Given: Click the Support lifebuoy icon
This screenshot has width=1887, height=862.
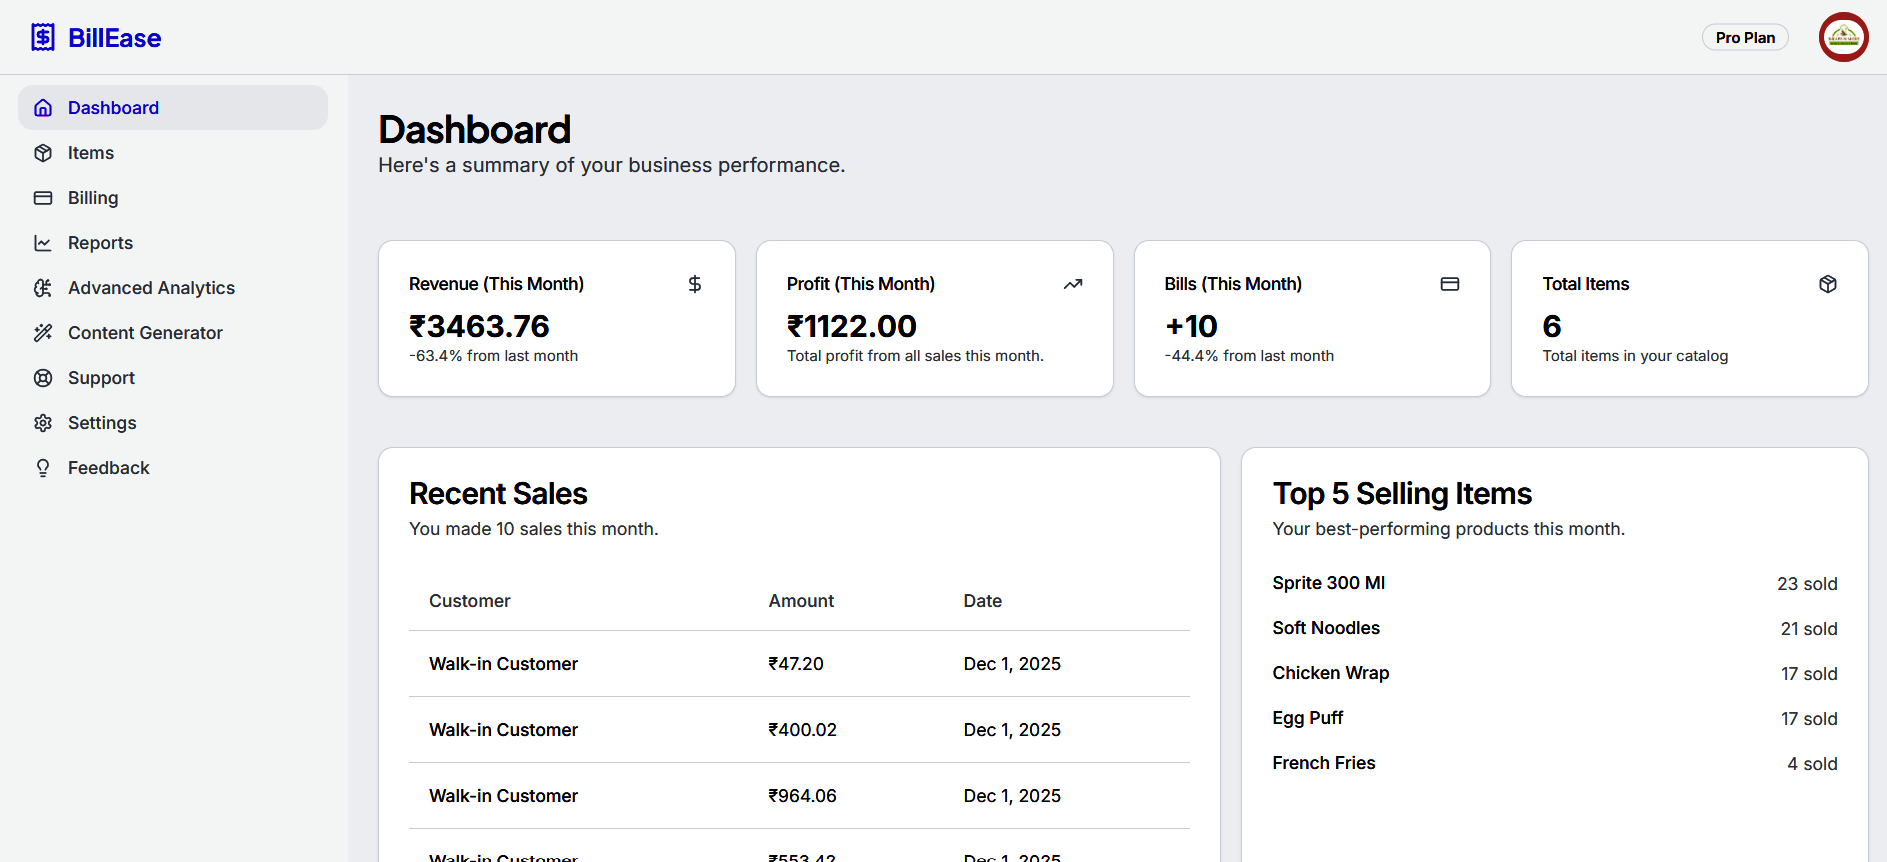Looking at the screenshot, I should 43,378.
